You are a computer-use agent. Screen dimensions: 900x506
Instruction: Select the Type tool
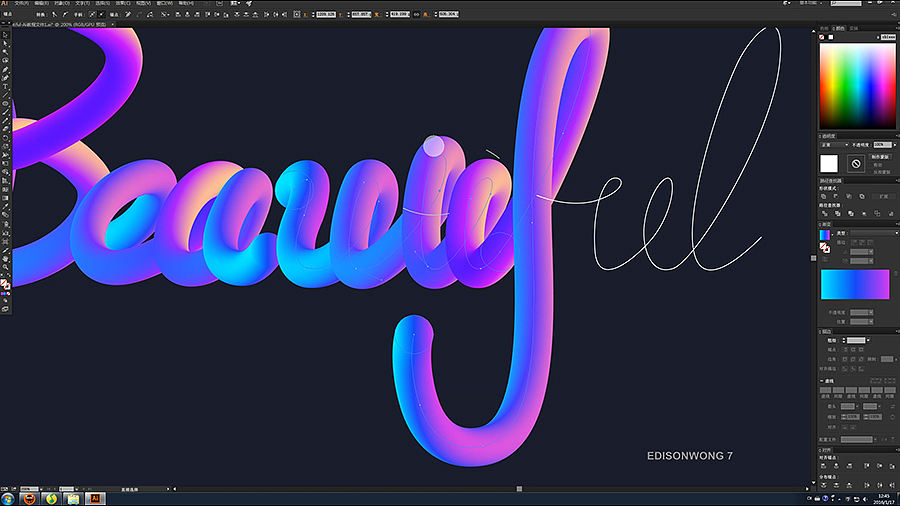(5, 87)
